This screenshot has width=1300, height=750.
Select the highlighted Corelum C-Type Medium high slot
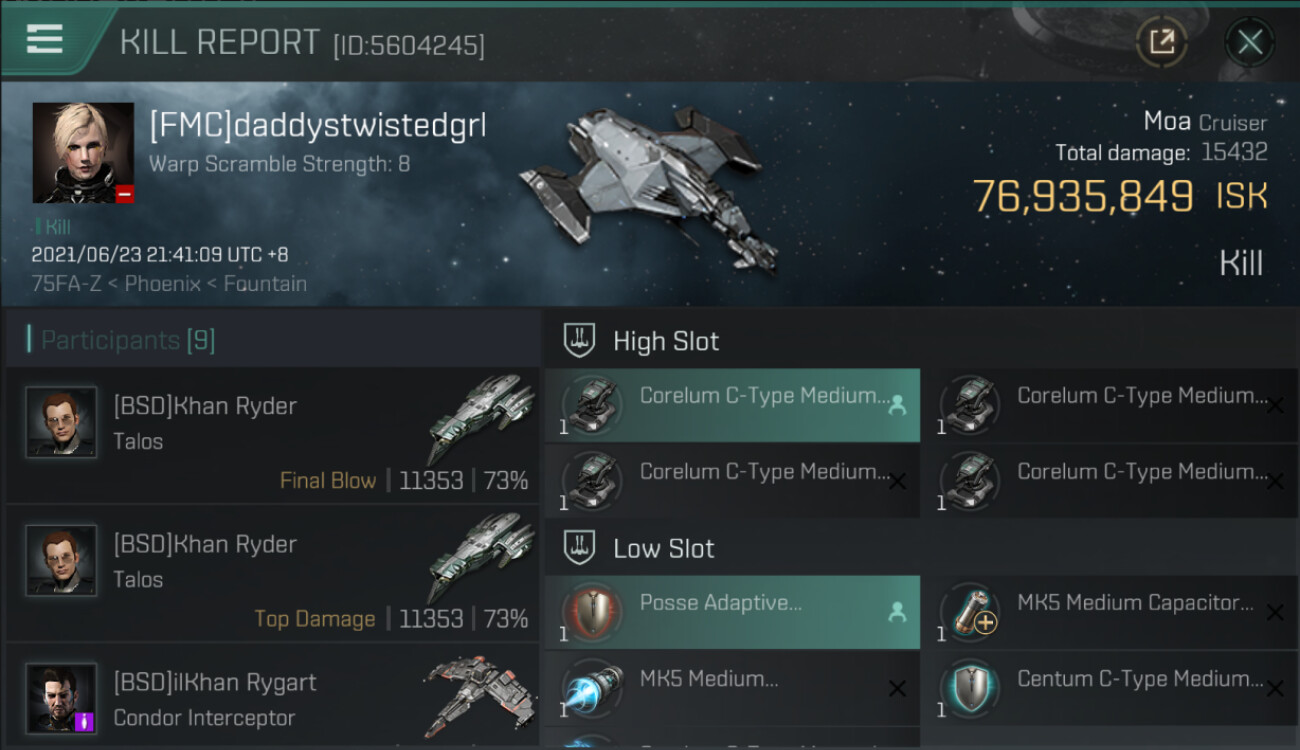tap(732, 405)
